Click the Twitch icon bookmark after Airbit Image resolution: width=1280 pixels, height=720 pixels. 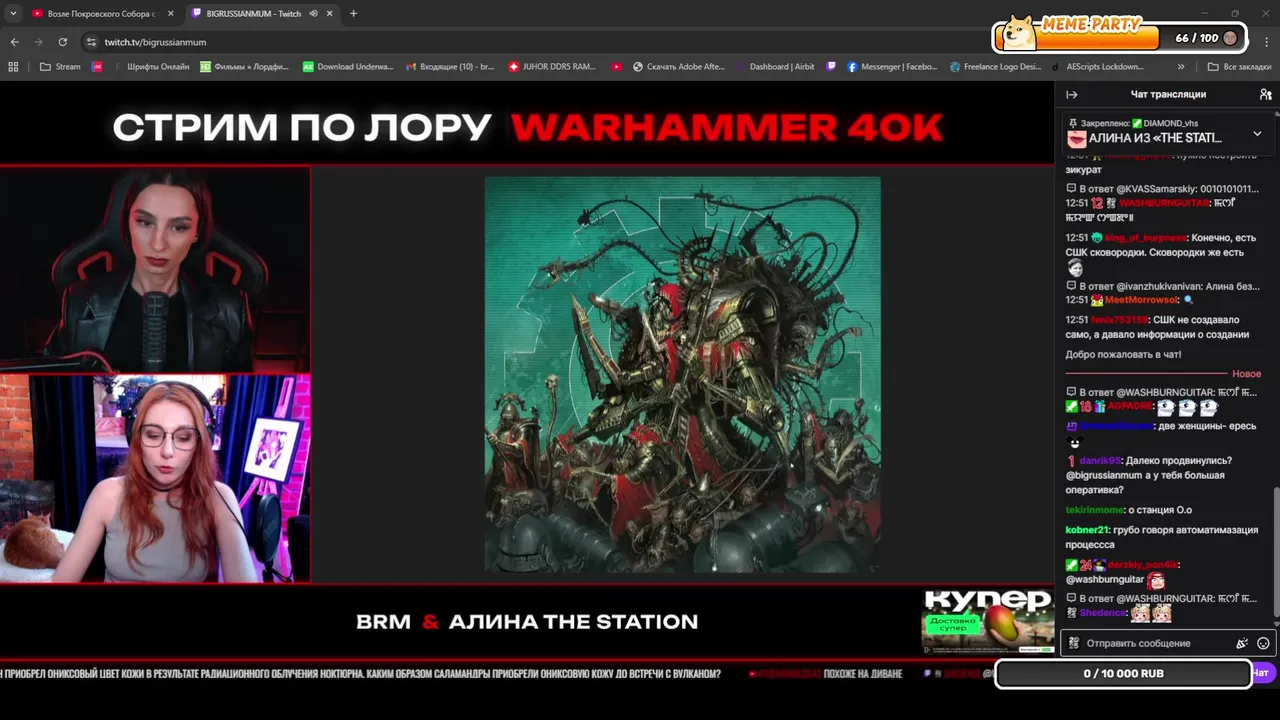point(831,67)
